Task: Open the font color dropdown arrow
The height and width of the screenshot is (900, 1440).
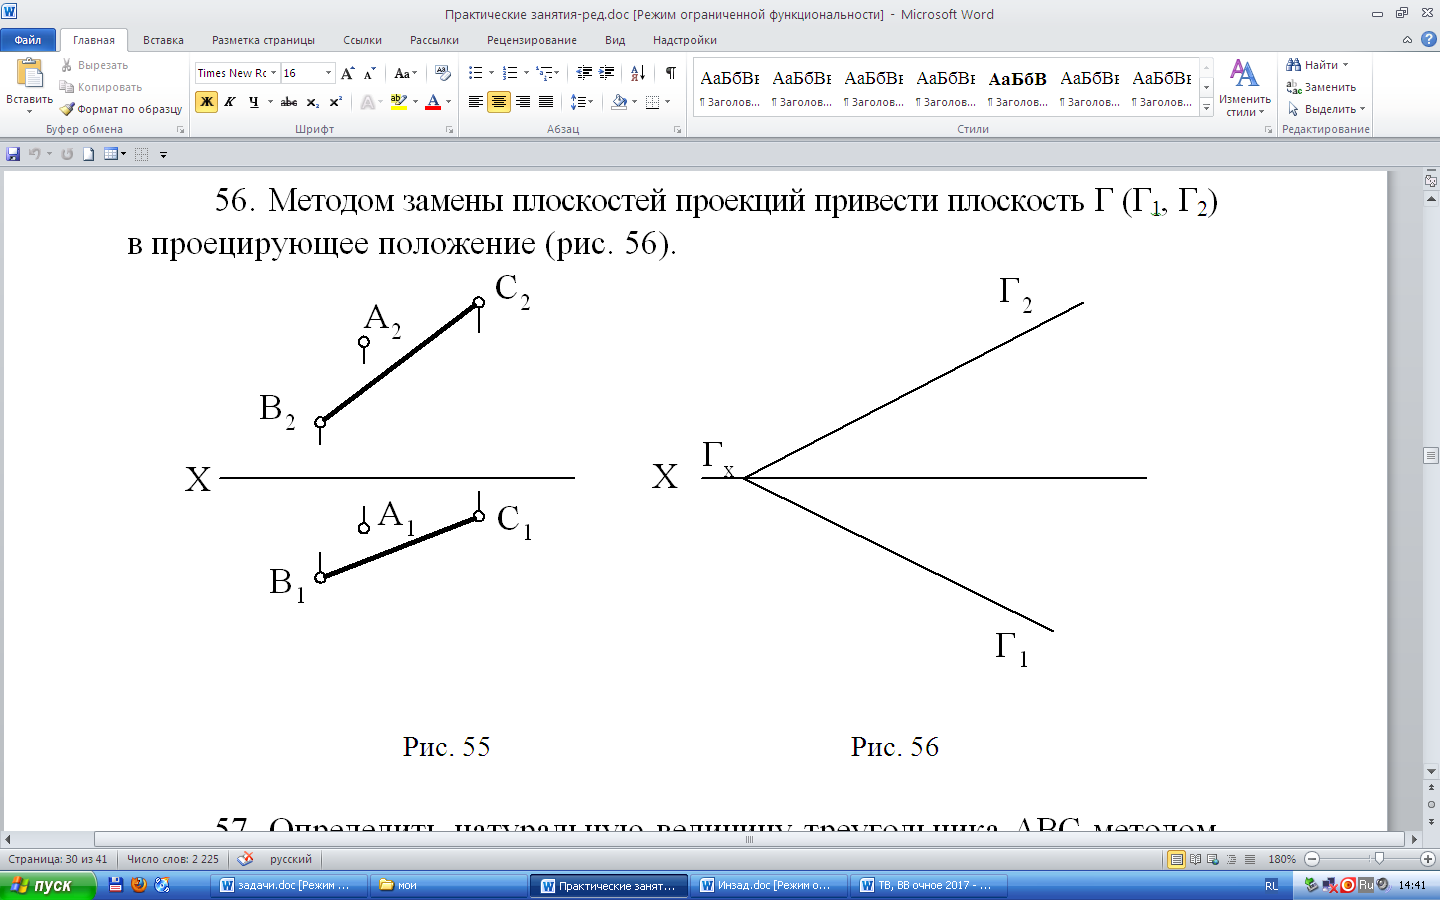Action: (448, 102)
